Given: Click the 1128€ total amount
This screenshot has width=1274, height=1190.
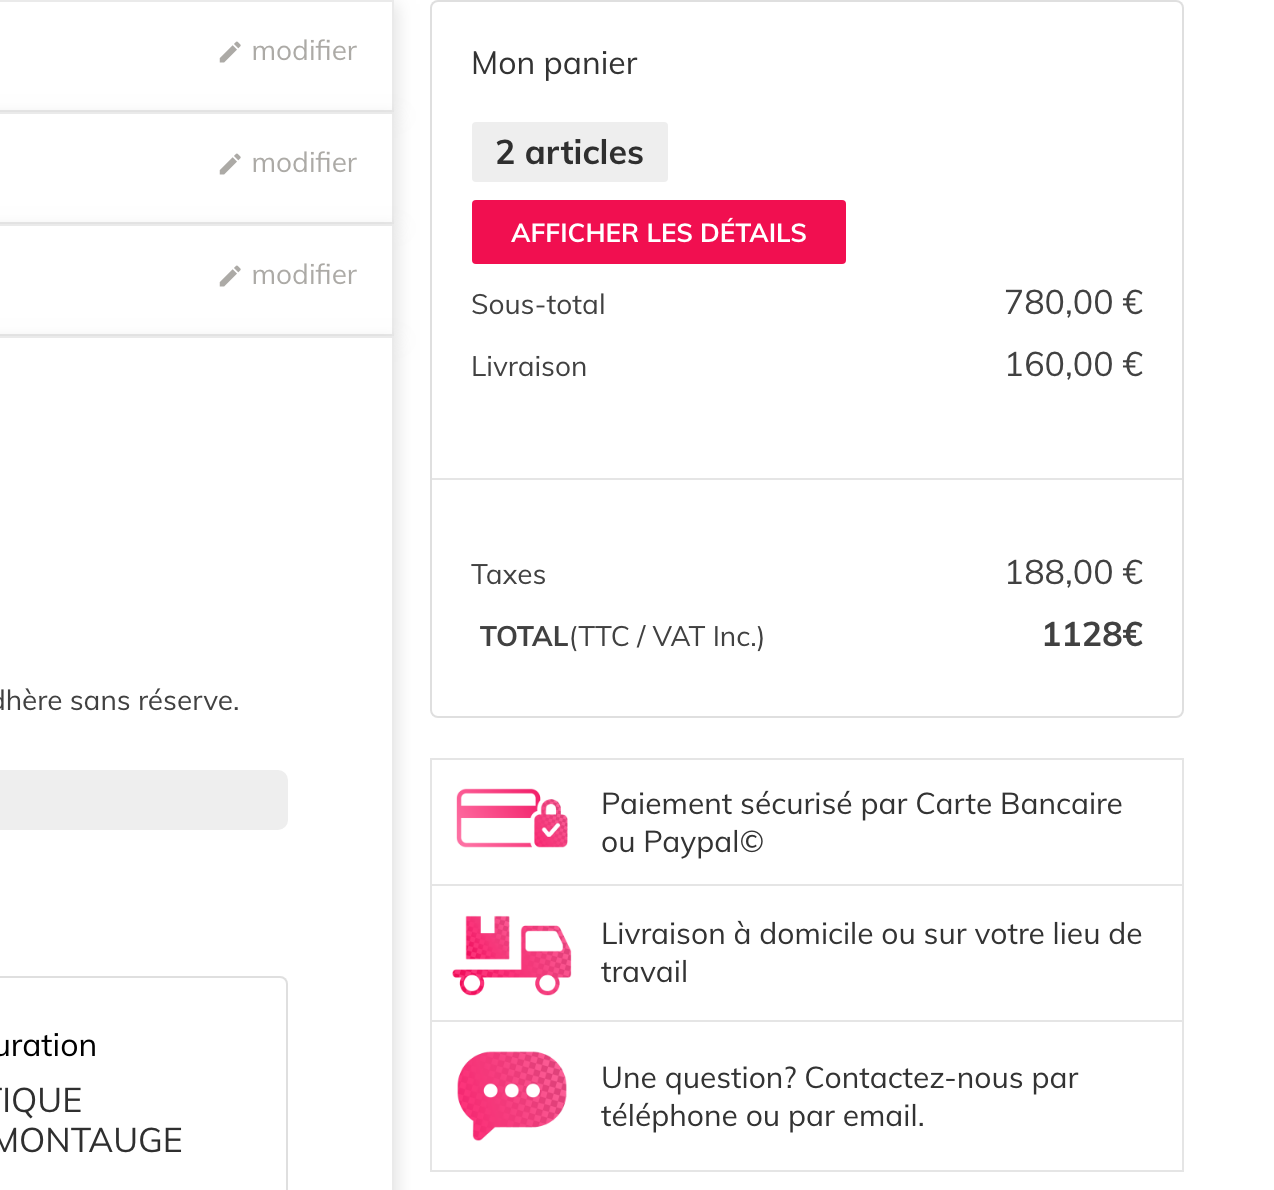Looking at the screenshot, I should coord(1091,634).
